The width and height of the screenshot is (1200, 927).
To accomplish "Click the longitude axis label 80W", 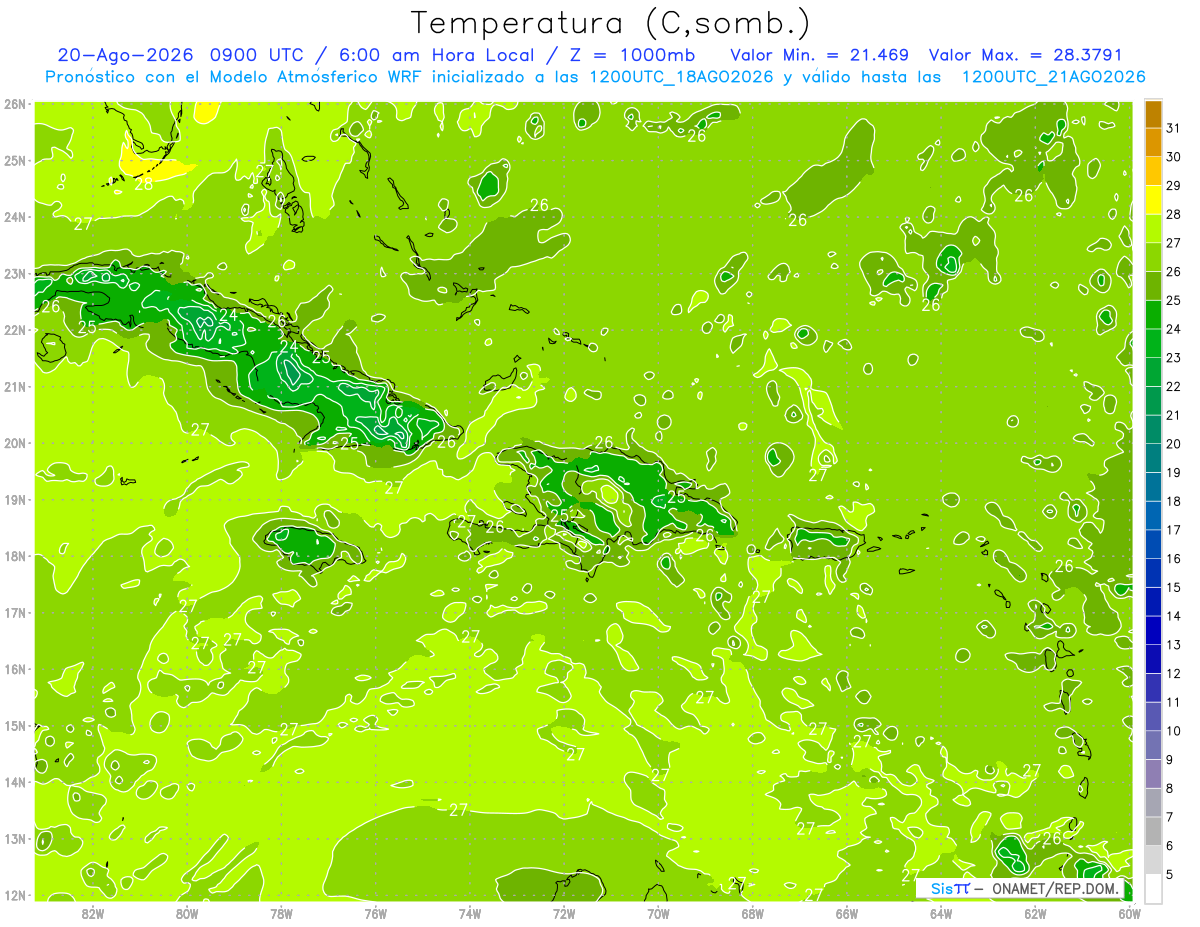I will (187, 913).
